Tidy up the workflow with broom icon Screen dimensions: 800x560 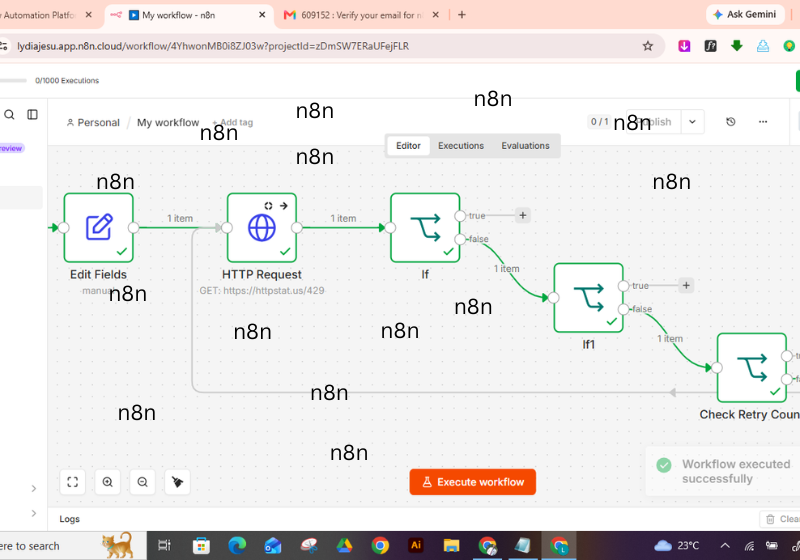178,482
